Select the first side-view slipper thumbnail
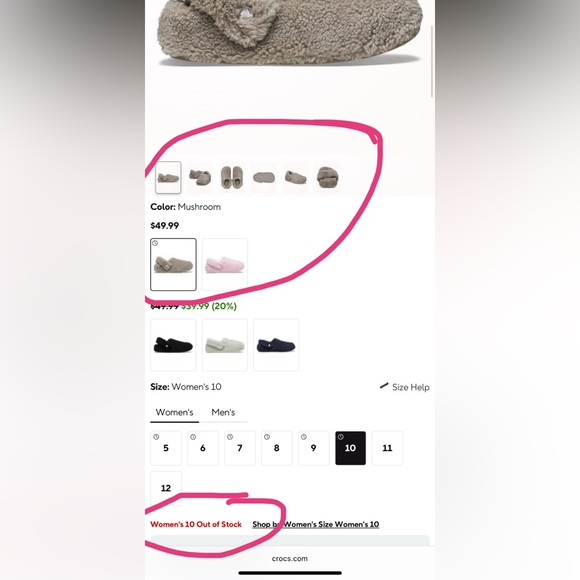580x580 pixels. [168, 177]
